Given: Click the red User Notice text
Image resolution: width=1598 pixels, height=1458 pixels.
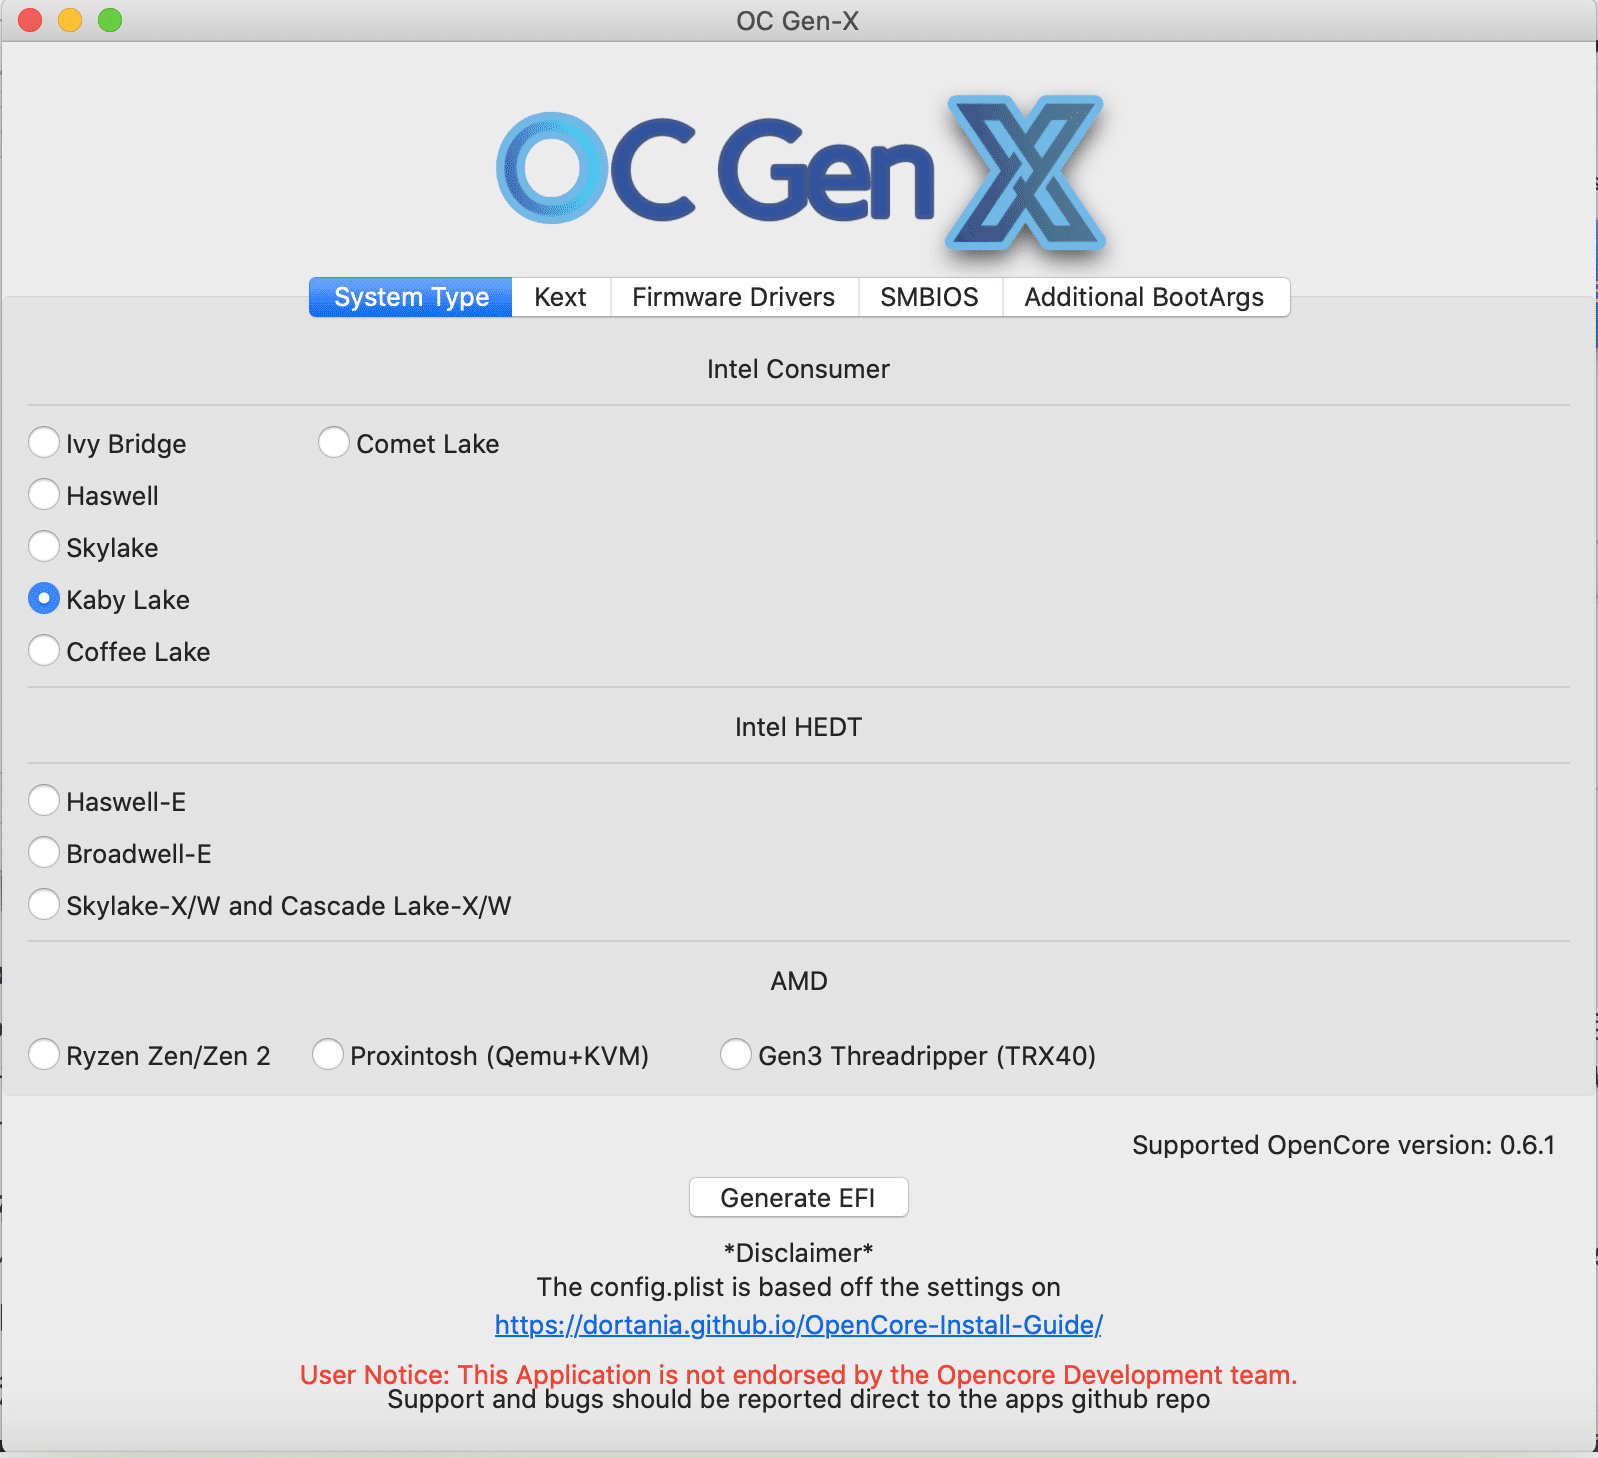Looking at the screenshot, I should tap(798, 1375).
